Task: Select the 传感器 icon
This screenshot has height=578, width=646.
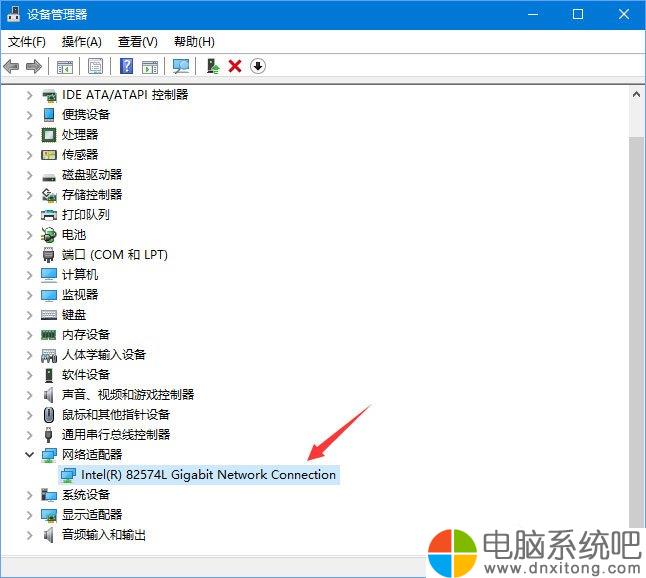Action: [49, 155]
